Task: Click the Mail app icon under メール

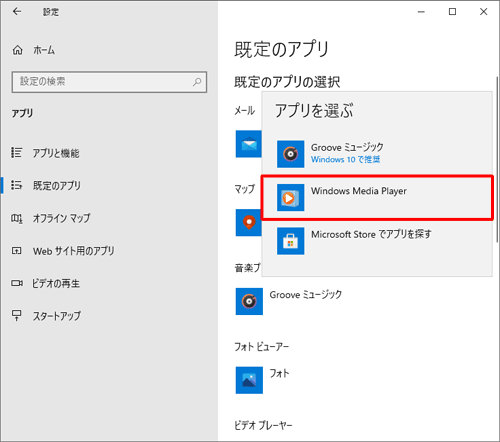Action: [x=248, y=144]
